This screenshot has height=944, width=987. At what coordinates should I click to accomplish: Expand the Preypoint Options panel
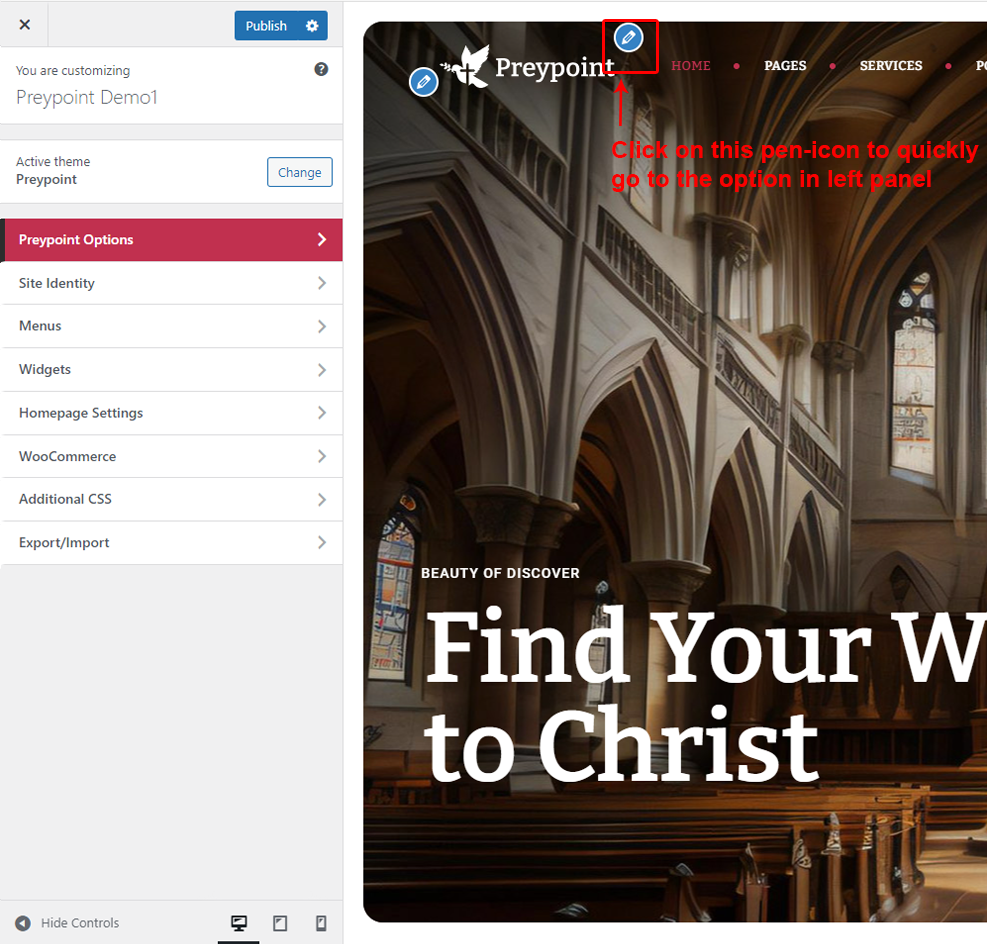click(172, 240)
